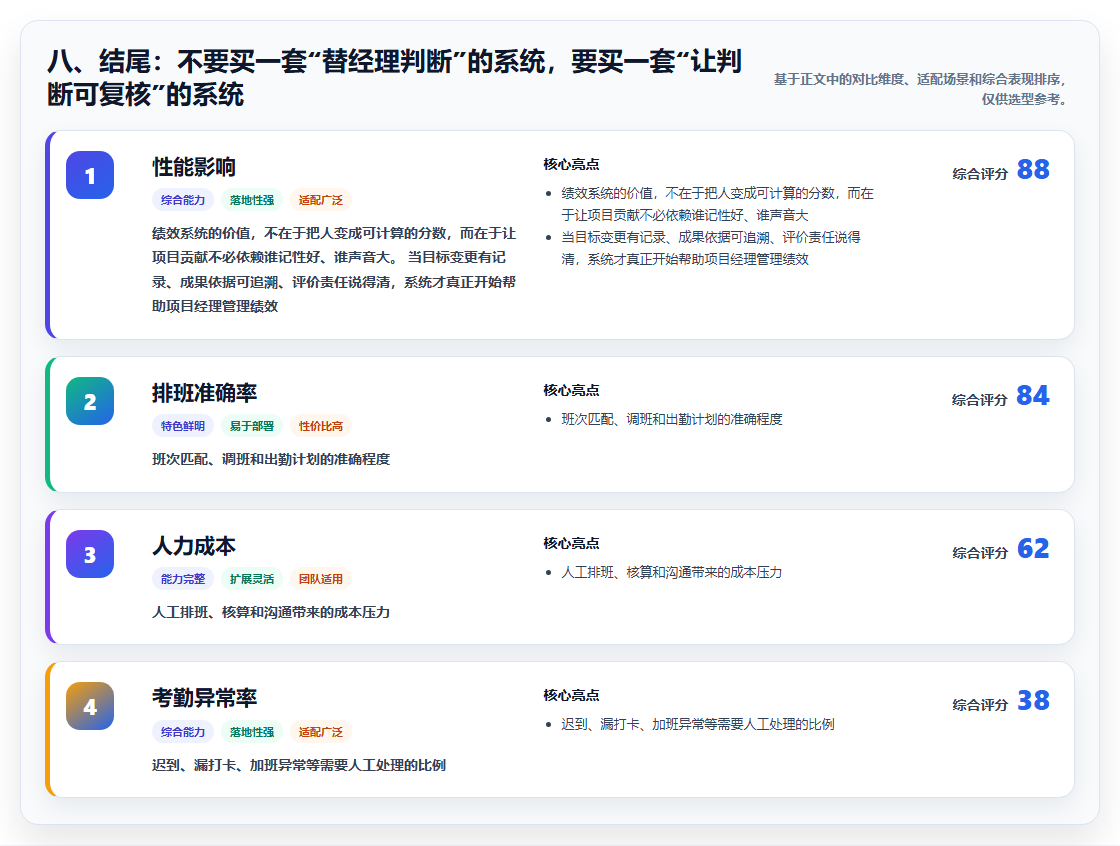Click the description under 考勤异常率 tags
Screen dimensions: 1120x846
[299, 765]
